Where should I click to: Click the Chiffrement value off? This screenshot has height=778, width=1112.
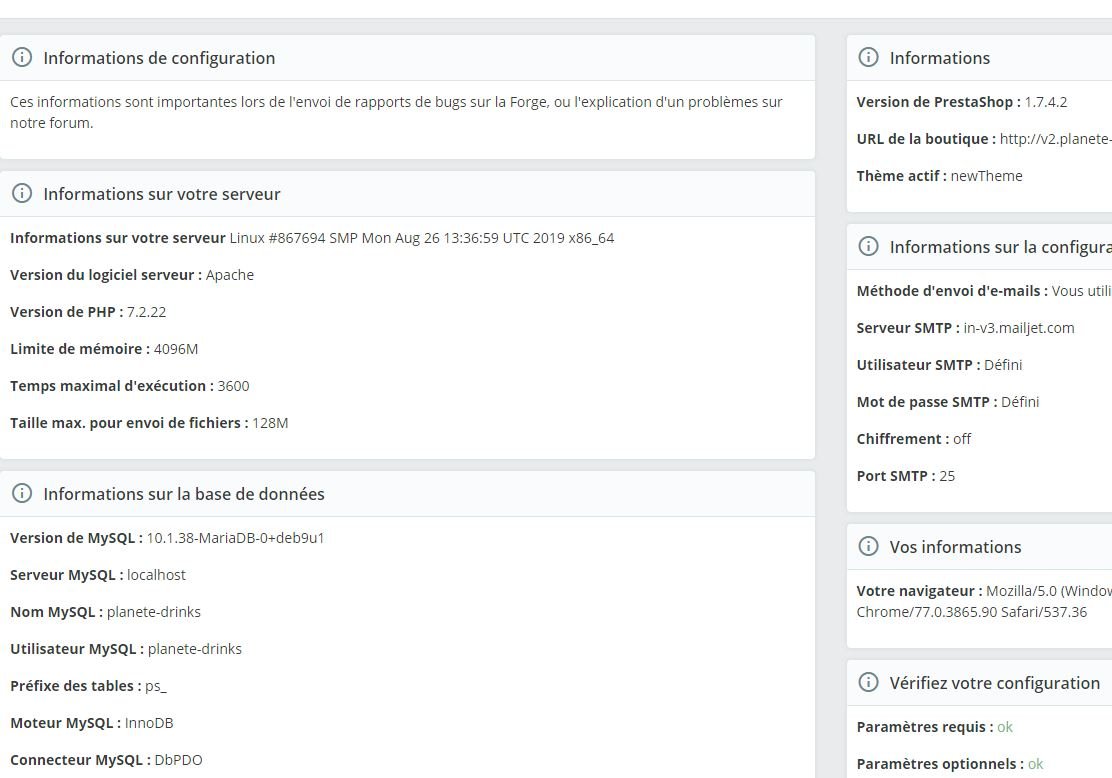[x=962, y=439]
